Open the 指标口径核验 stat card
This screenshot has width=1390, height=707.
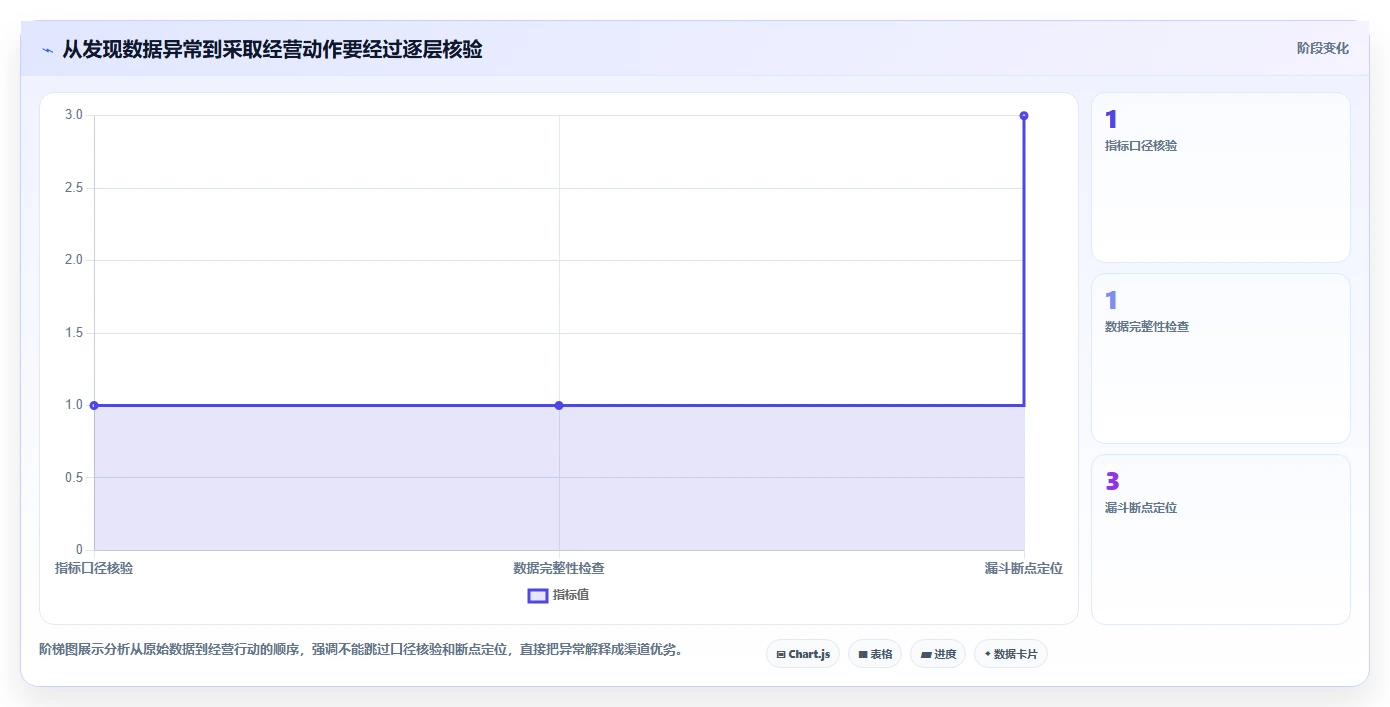[x=1221, y=178]
